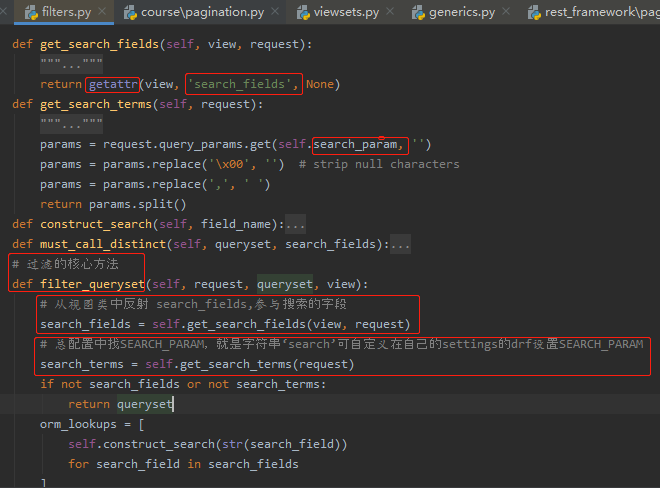This screenshot has width=660, height=488.
Task: Click the 'if not search_fields or not search_terms' line
Action: coord(183,384)
